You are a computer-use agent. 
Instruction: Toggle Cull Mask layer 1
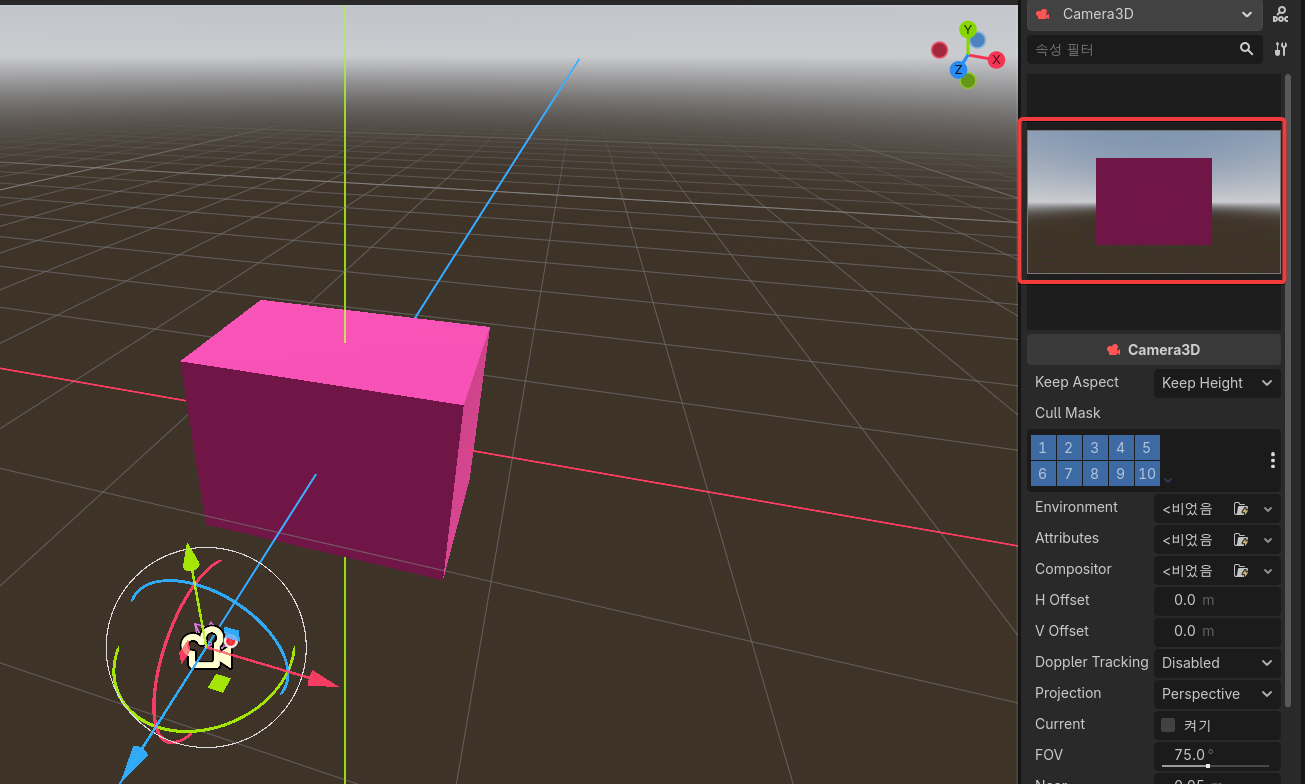click(1042, 448)
